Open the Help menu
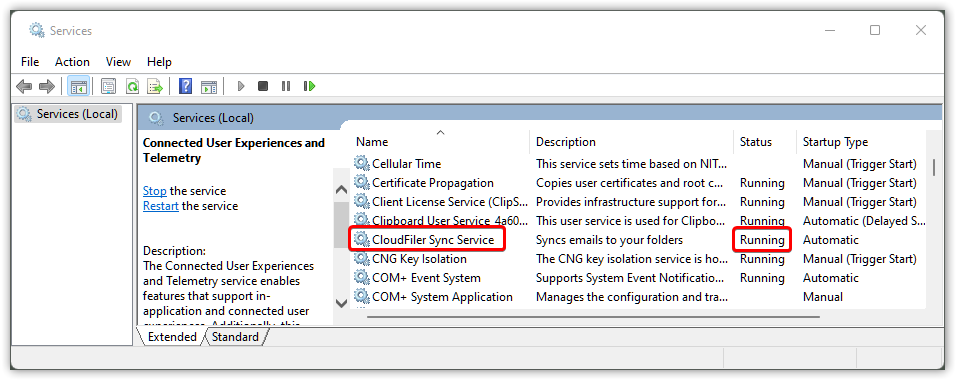Image resolution: width=956 pixels, height=380 pixels. [x=159, y=62]
